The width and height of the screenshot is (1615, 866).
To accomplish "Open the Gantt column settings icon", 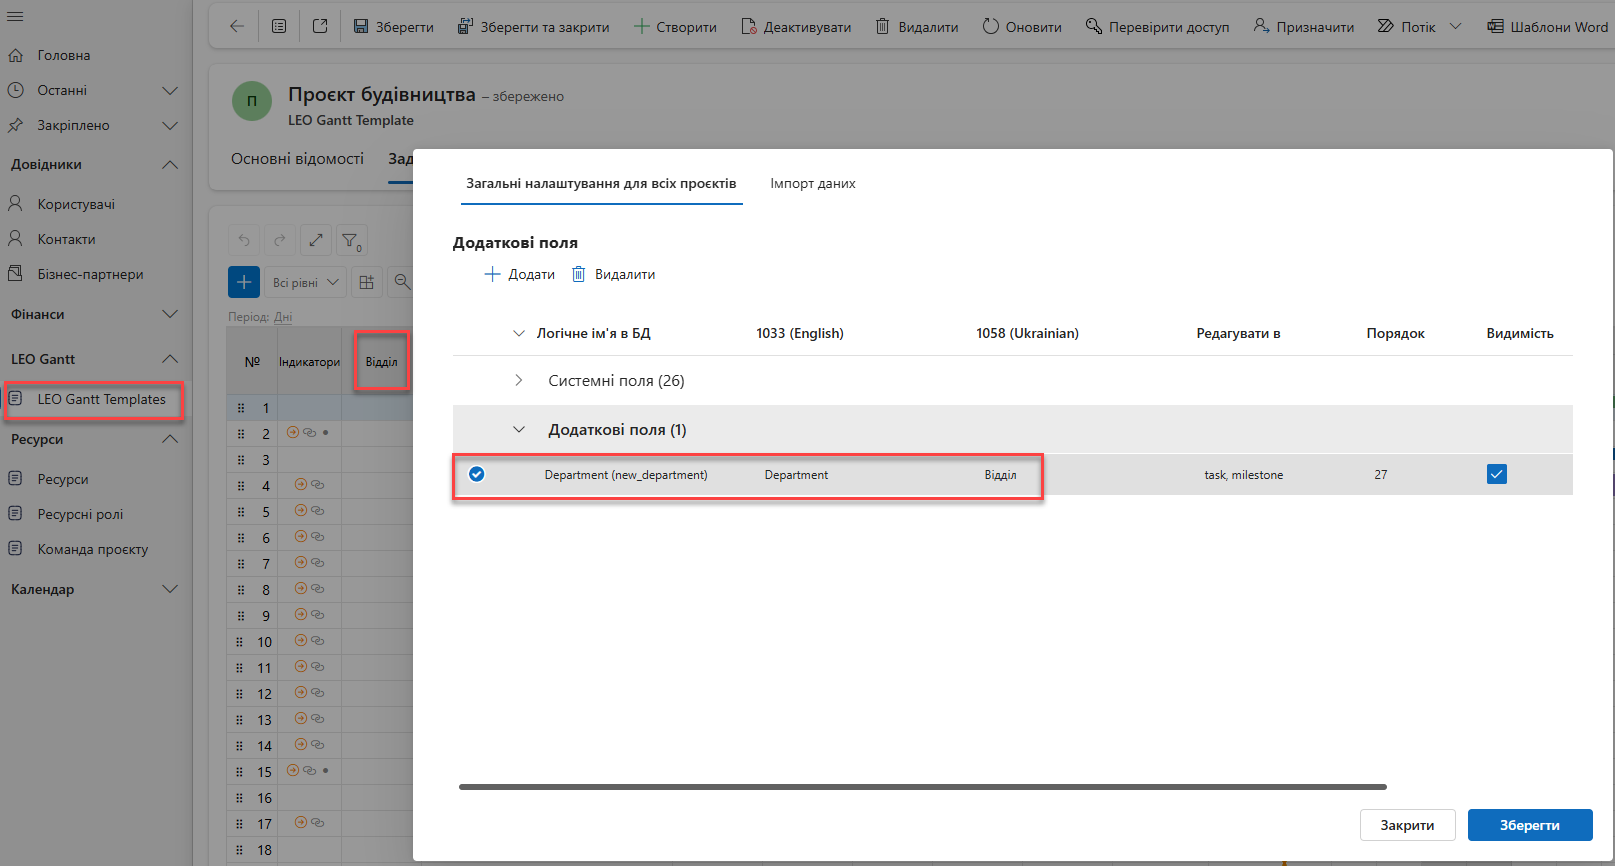I will 367,282.
